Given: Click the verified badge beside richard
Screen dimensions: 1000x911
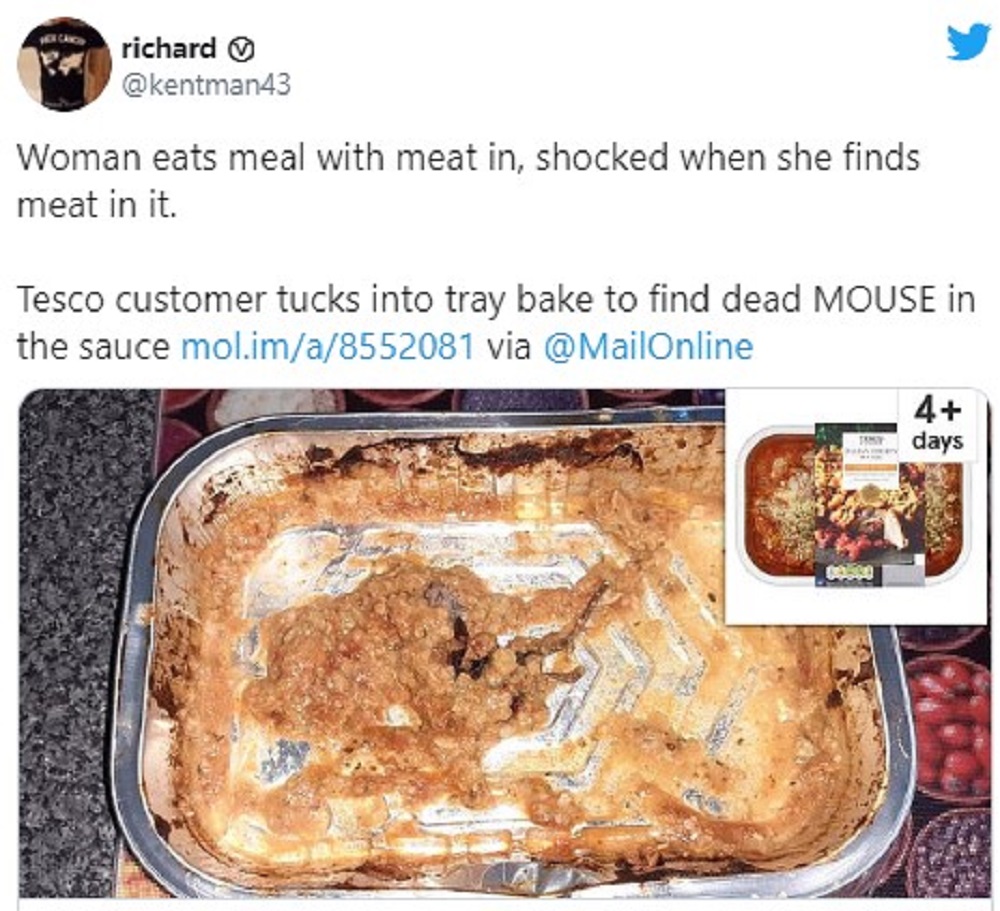Looking at the screenshot, I should click(x=241, y=48).
